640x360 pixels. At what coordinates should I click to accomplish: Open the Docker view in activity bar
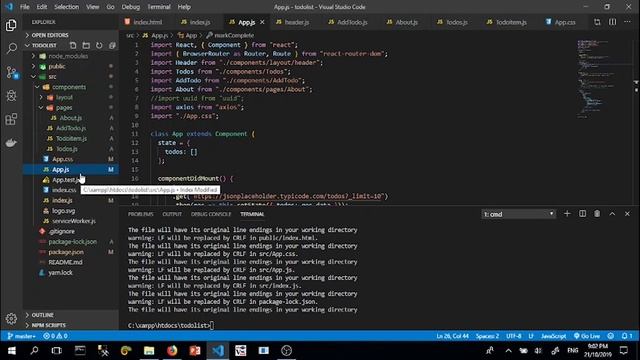tap(11, 143)
